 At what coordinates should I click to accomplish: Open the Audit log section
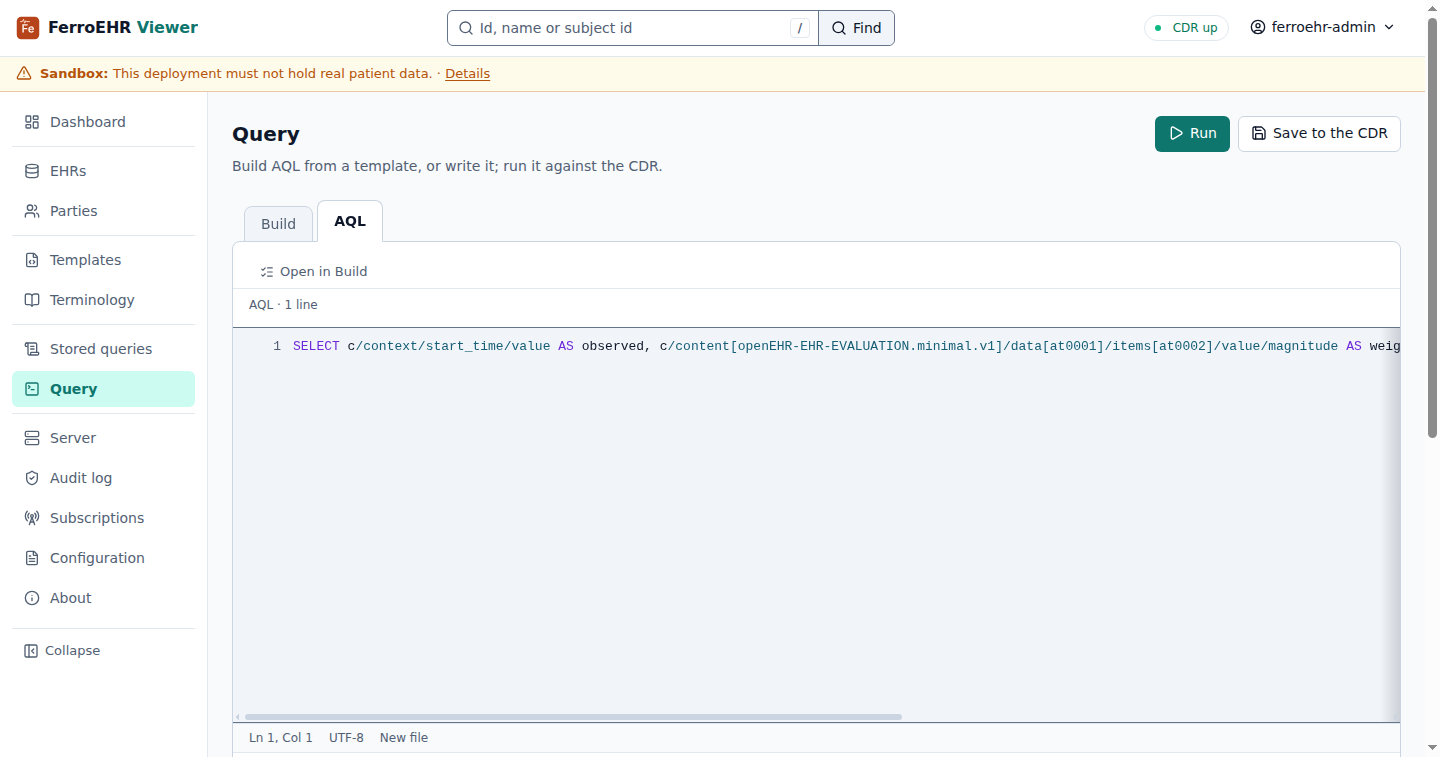(103, 478)
